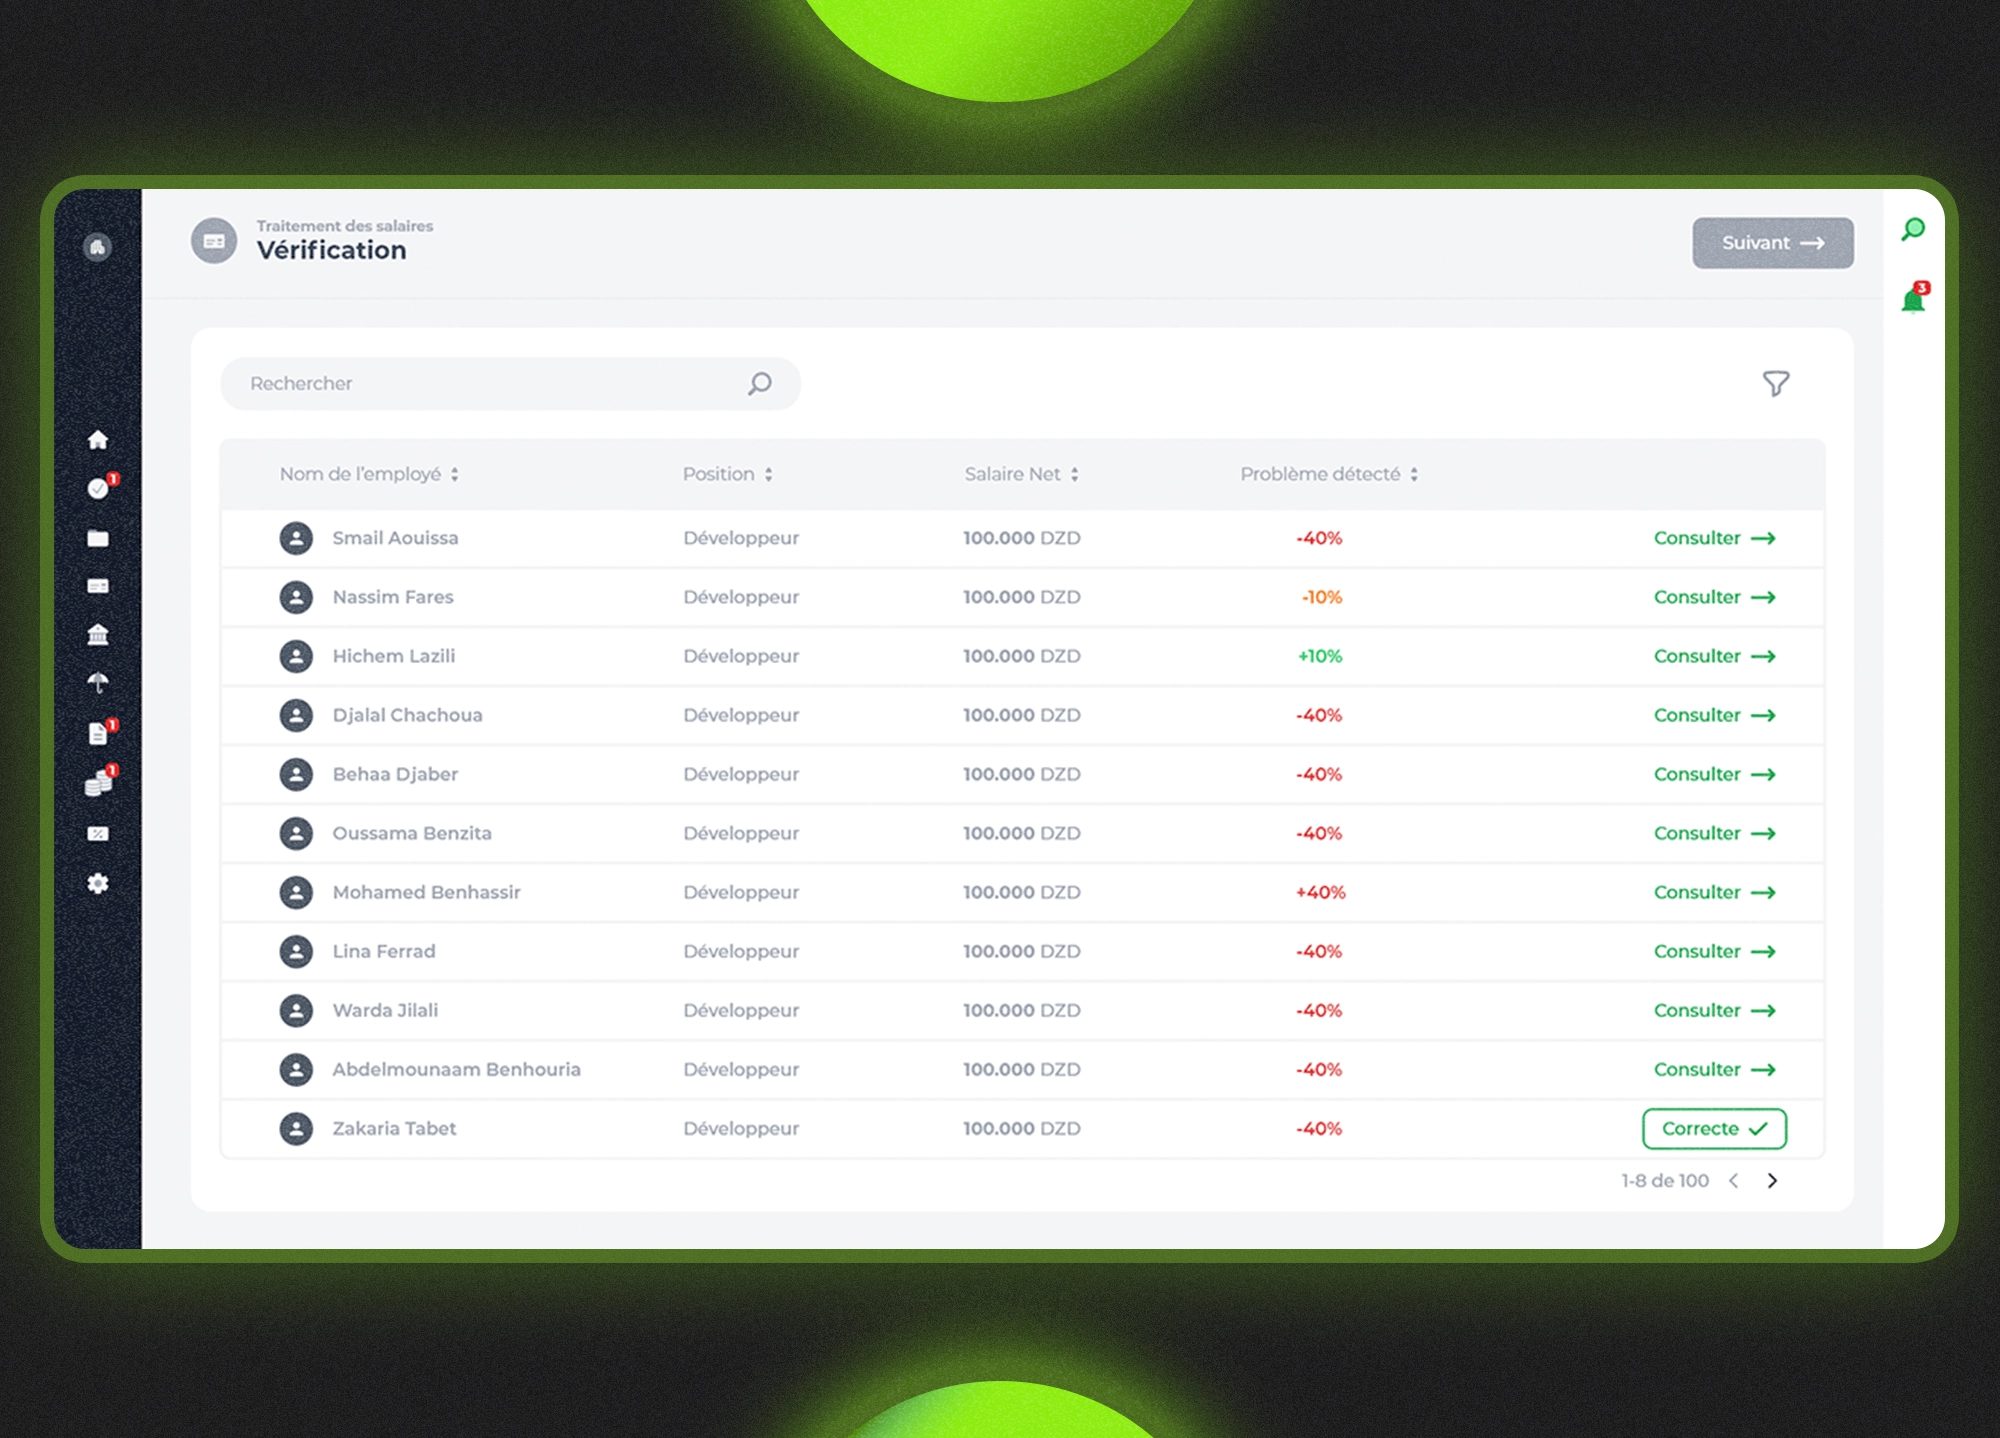The height and width of the screenshot is (1438, 2000).
Task: Open the umbrella insurance icon in sidebar
Action: [x=98, y=683]
